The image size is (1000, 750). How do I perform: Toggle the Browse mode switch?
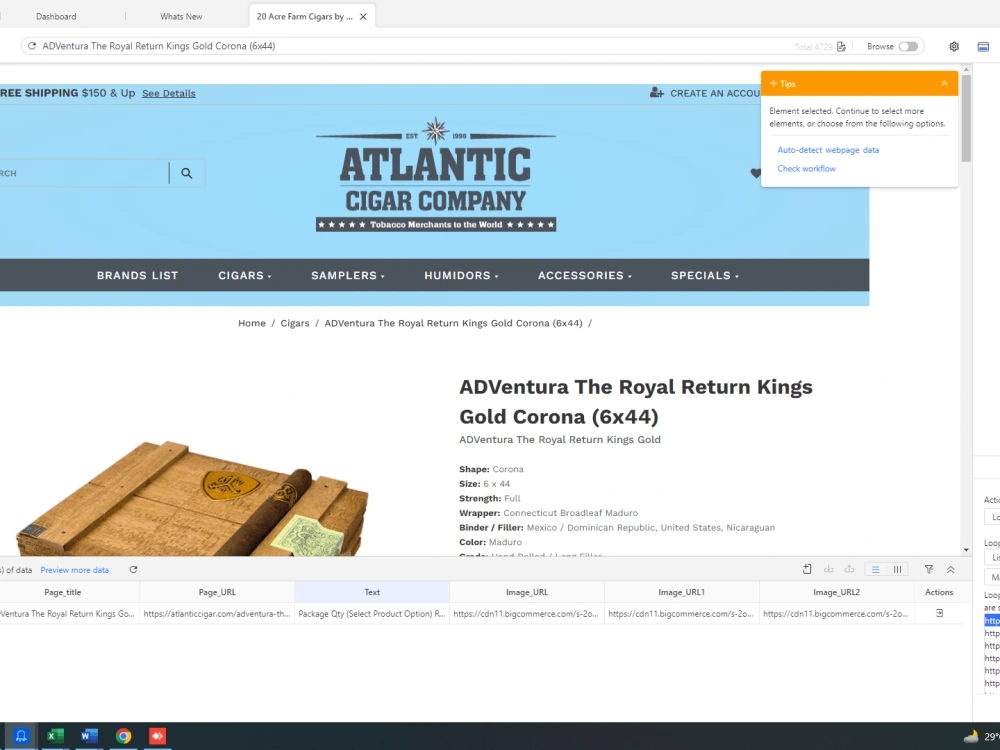[908, 47]
